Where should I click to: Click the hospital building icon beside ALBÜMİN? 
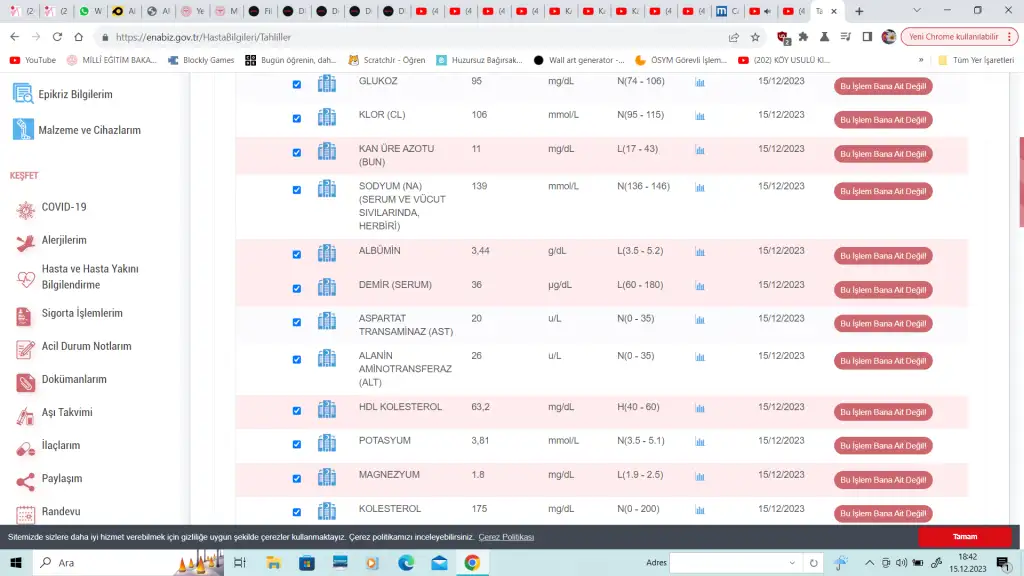[326, 253]
